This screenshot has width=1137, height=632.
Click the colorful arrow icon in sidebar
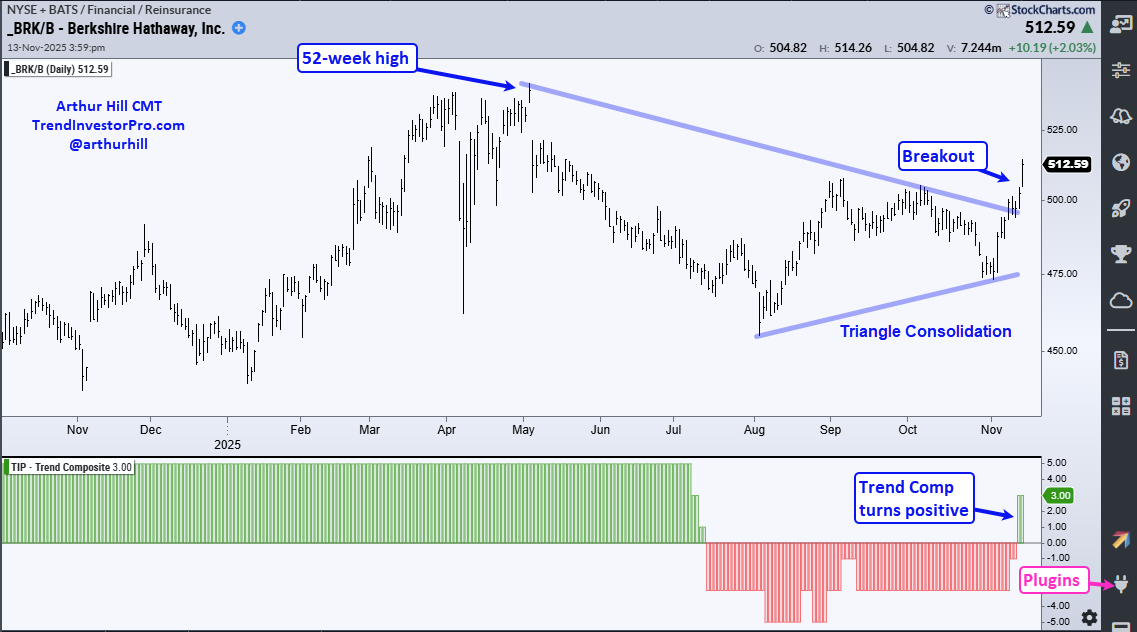1120,539
